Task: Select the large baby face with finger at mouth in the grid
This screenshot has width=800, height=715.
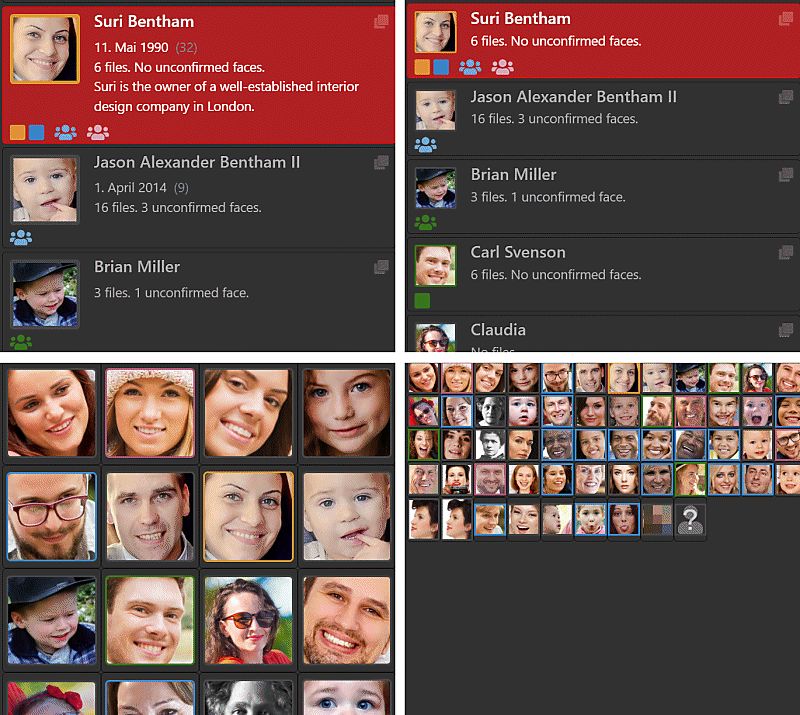Action: pos(346,516)
